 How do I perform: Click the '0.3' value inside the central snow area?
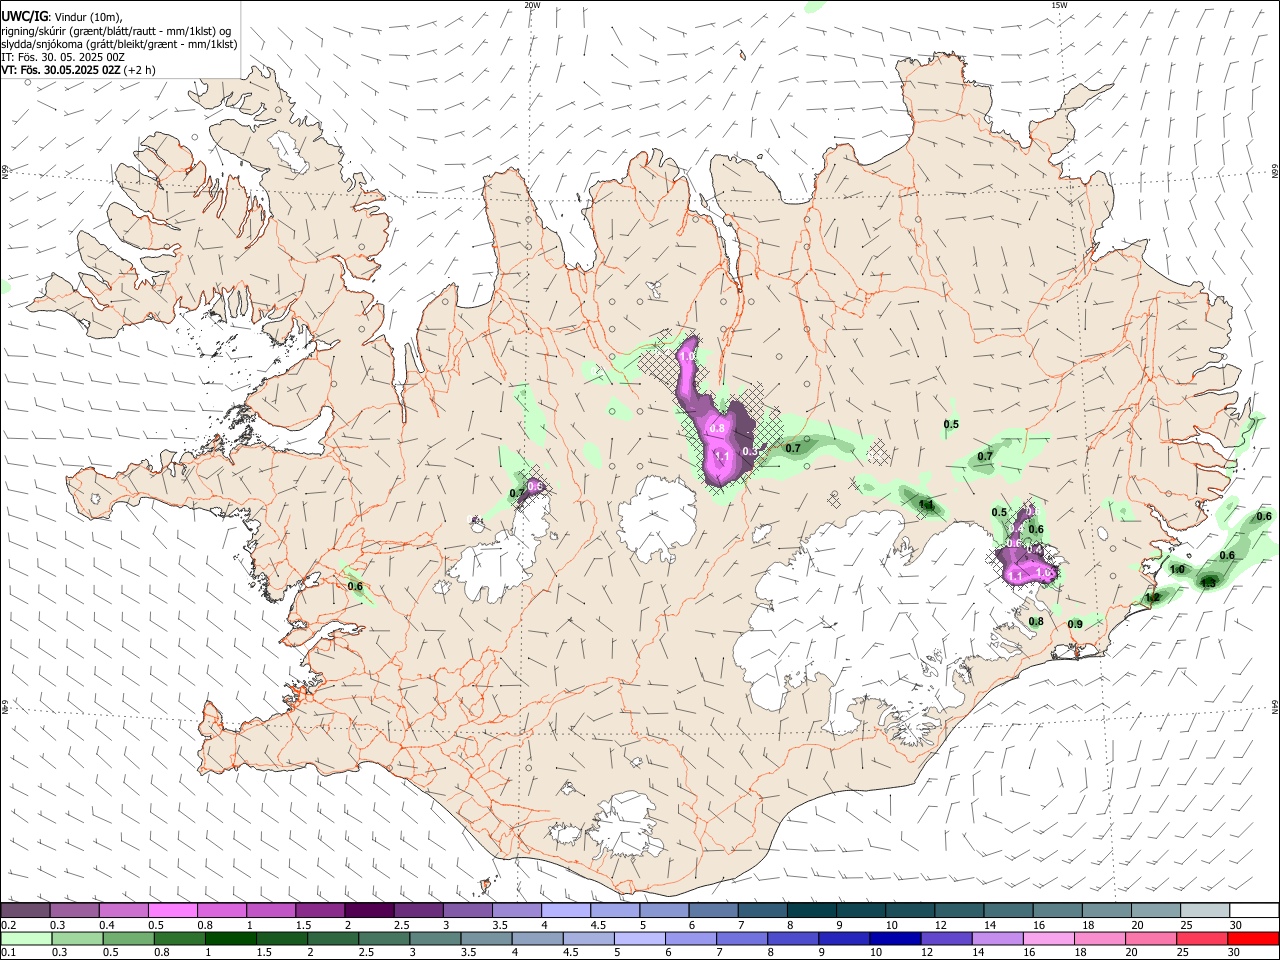click(750, 452)
